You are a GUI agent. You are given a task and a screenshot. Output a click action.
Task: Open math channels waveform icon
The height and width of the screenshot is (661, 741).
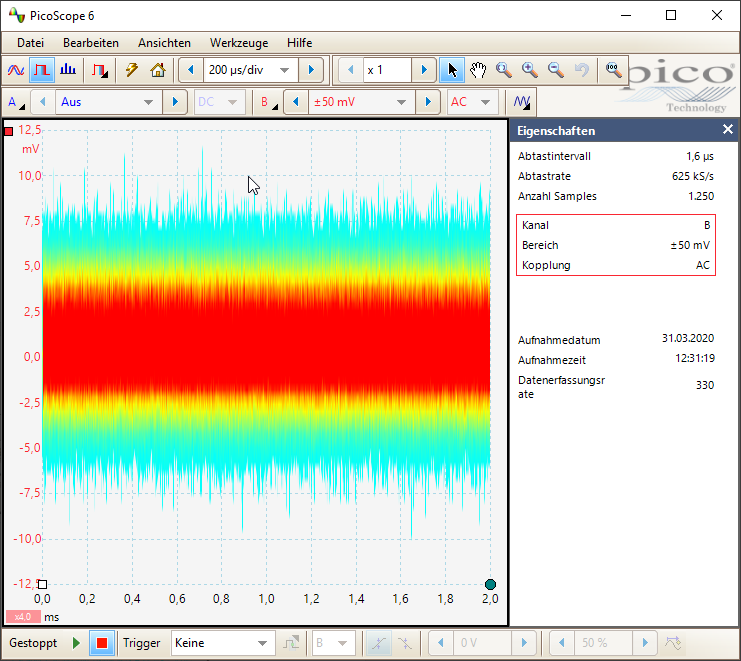coord(522,102)
